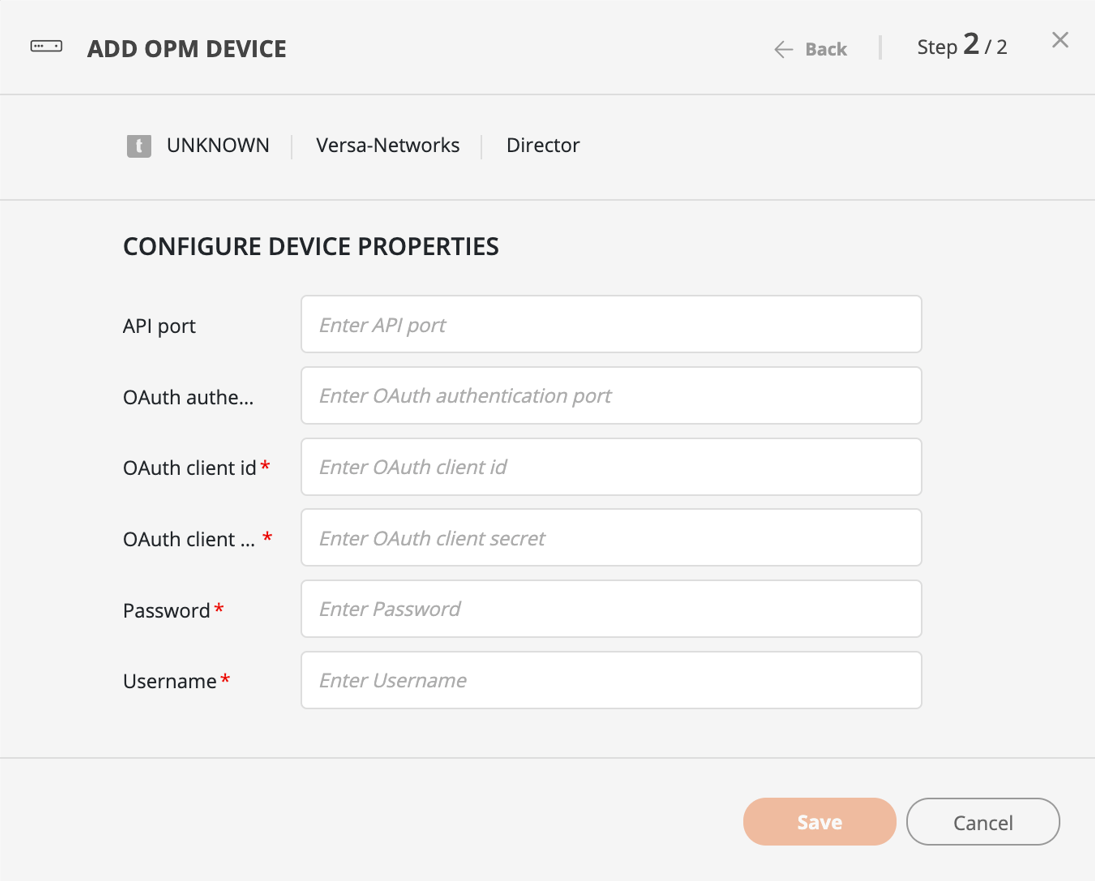Click the Password field label

166,610
